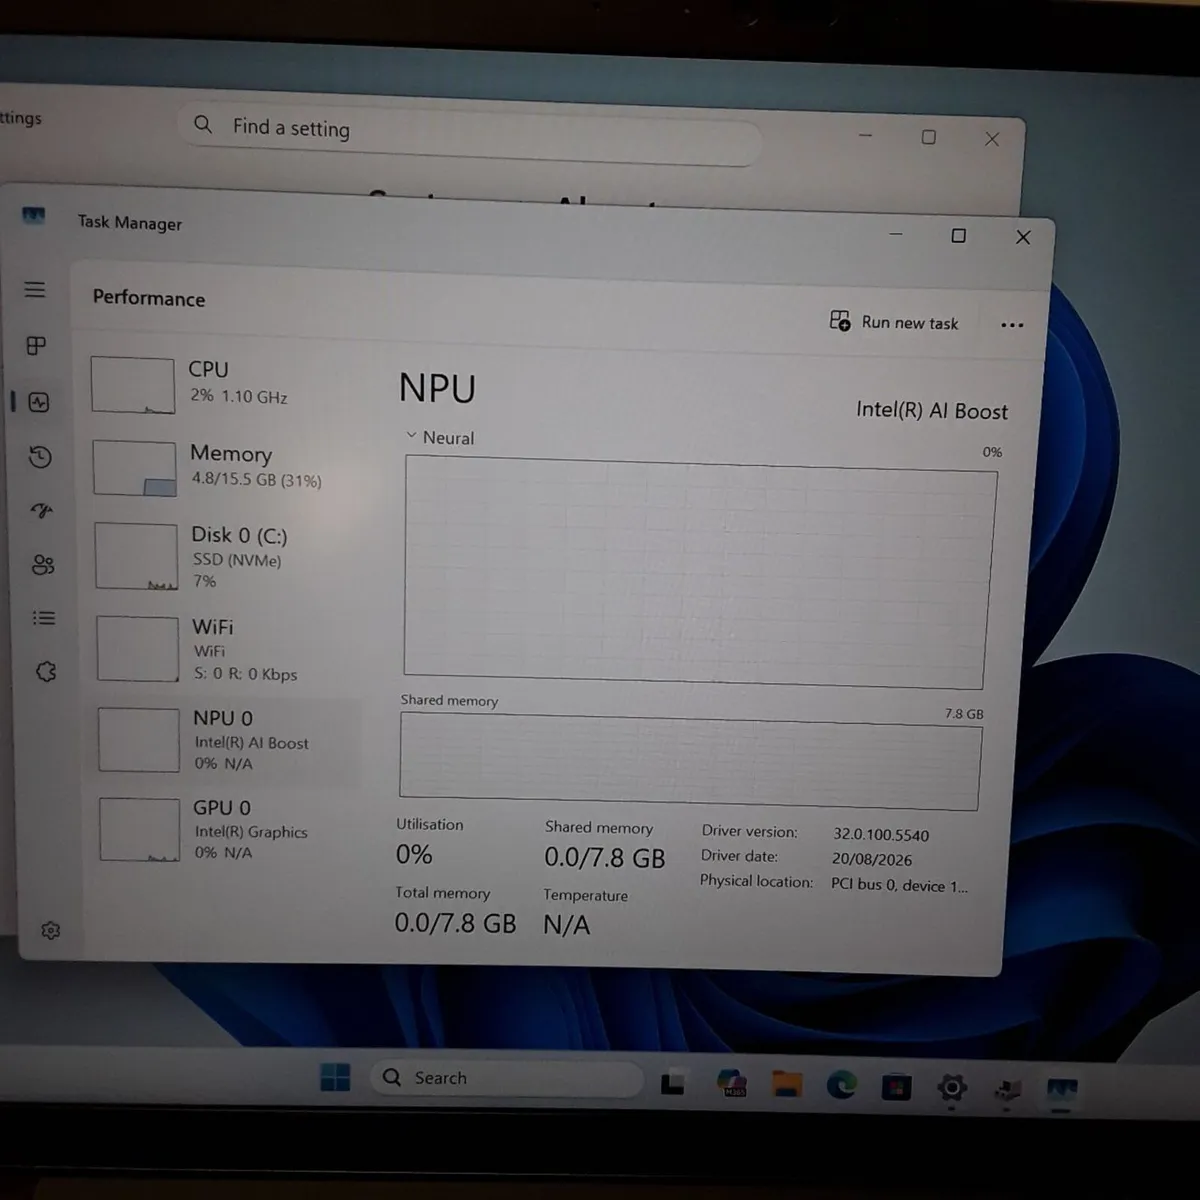The image size is (1200, 1200).
Task: Click the WiFi mini graph thumbnail
Action: (x=138, y=649)
